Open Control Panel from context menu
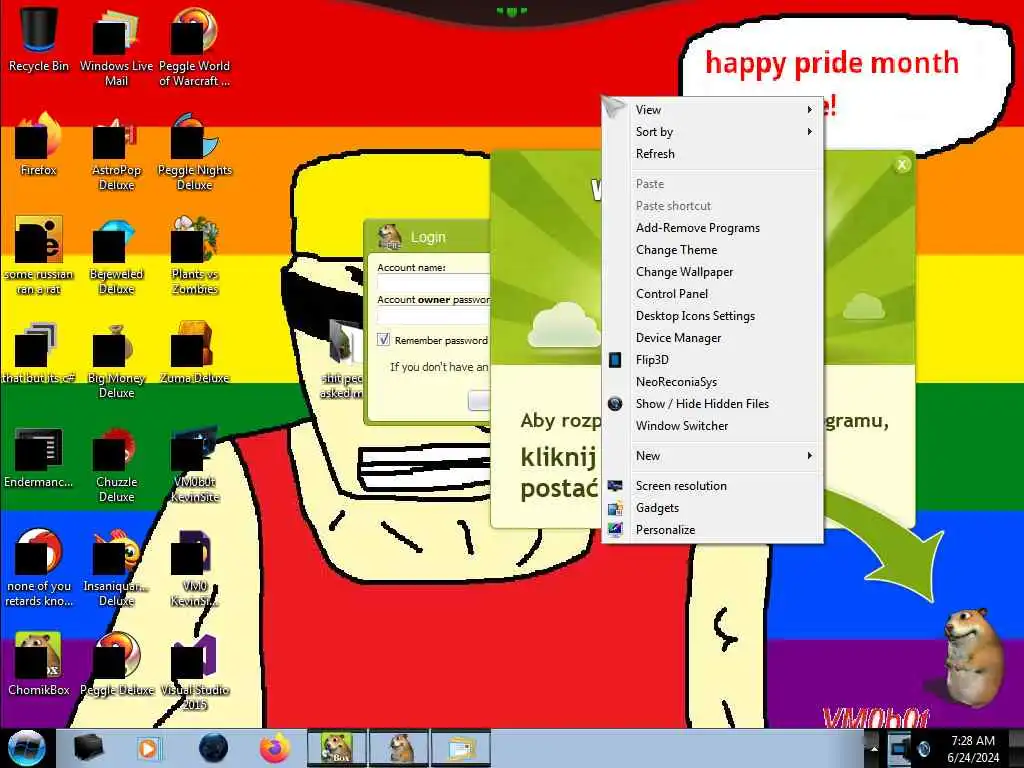The image size is (1024, 768). 712,294
